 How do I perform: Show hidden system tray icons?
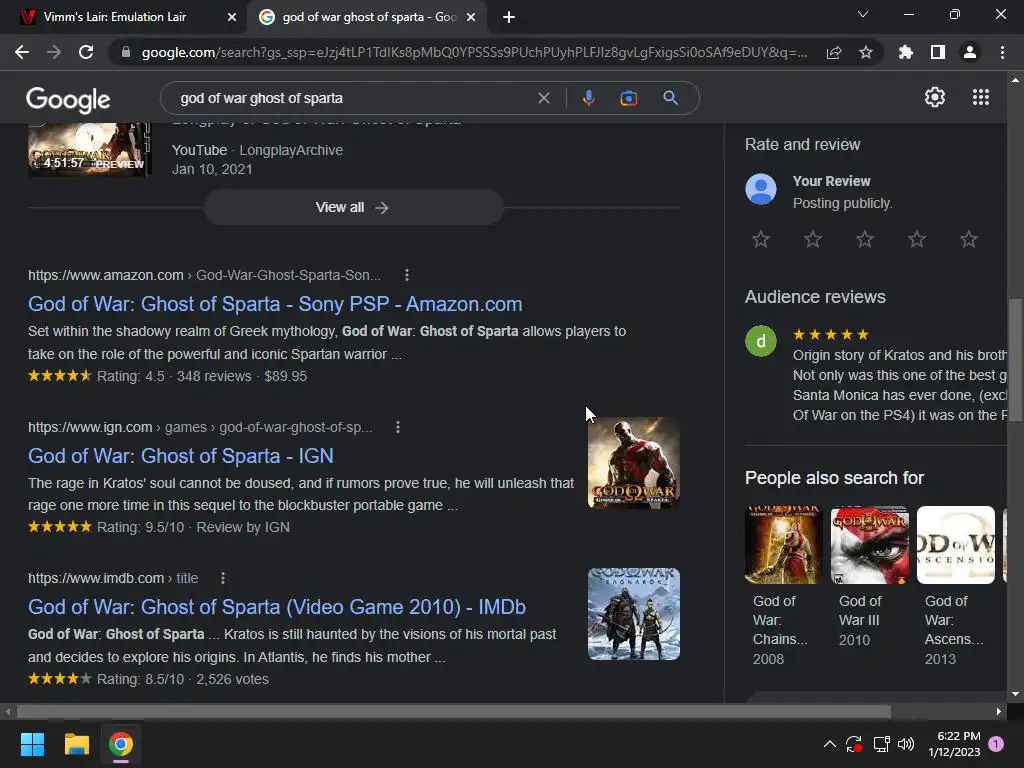tap(829, 744)
